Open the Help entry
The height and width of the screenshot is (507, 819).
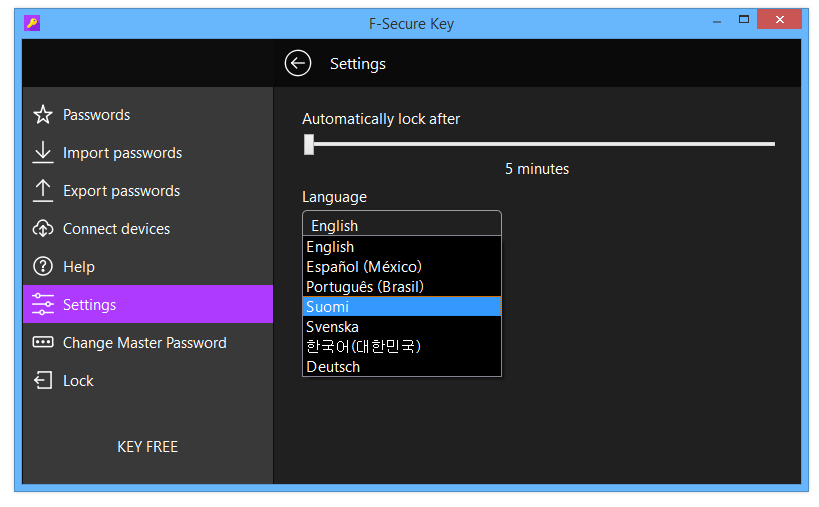148,266
